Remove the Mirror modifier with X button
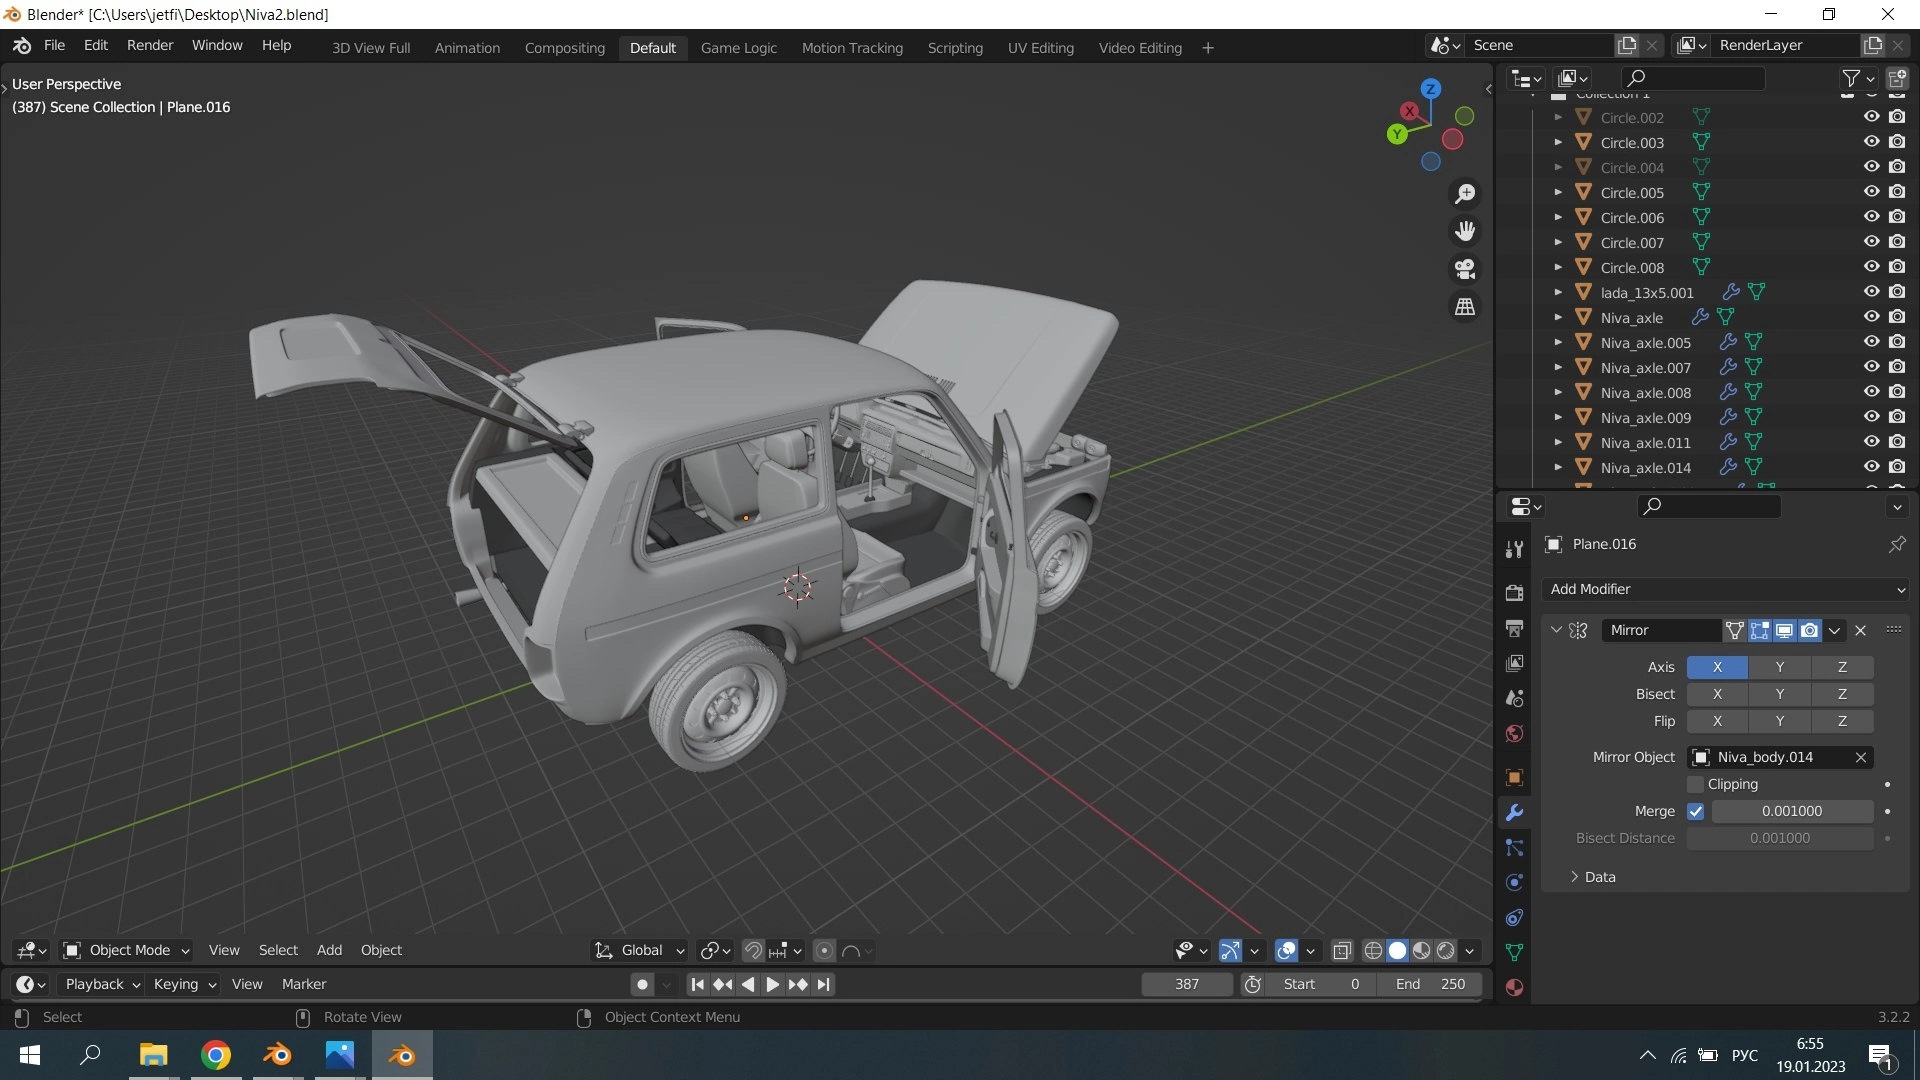Viewport: 1920px width, 1080px height. [x=1860, y=631]
